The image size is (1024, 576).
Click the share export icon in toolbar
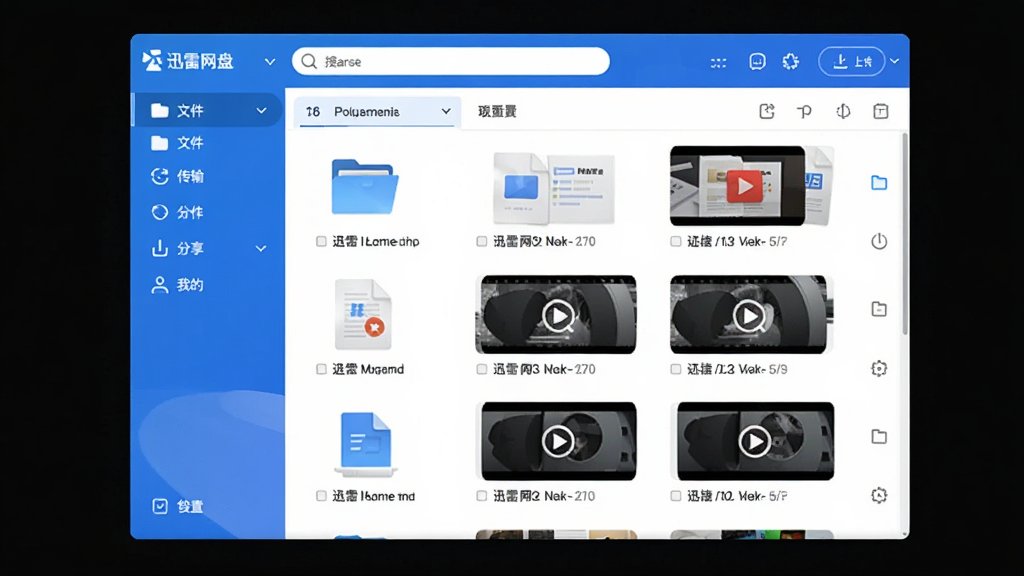(x=767, y=111)
